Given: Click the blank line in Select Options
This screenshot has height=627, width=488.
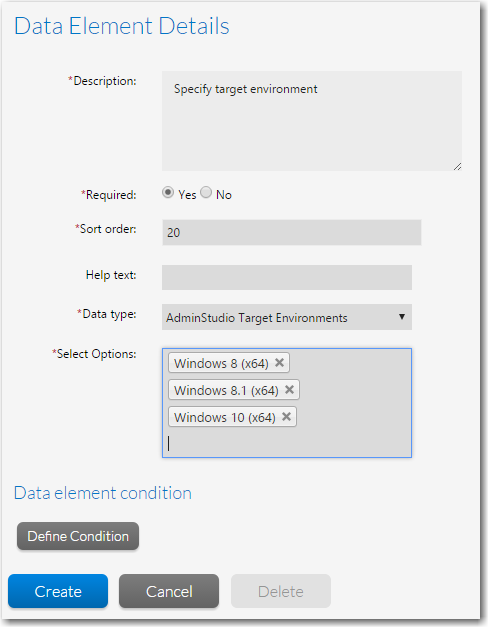Looking at the screenshot, I should click(287, 443).
